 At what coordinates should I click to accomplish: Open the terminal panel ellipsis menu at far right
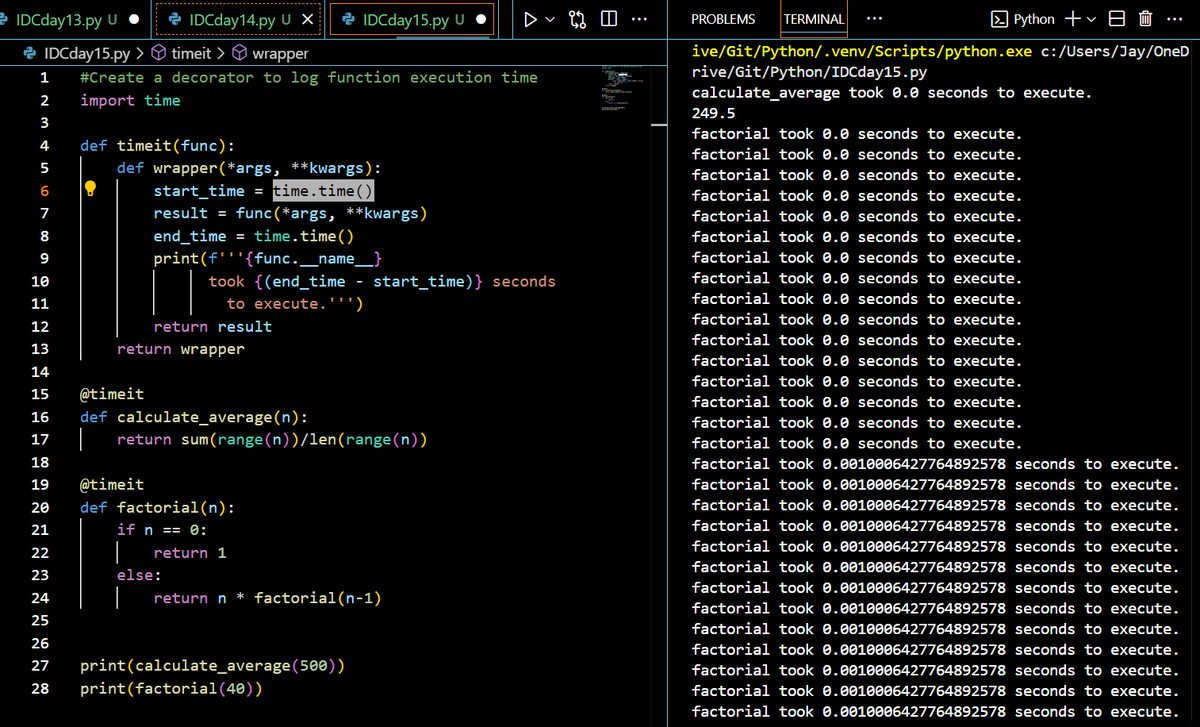pyautogui.click(x=1173, y=19)
